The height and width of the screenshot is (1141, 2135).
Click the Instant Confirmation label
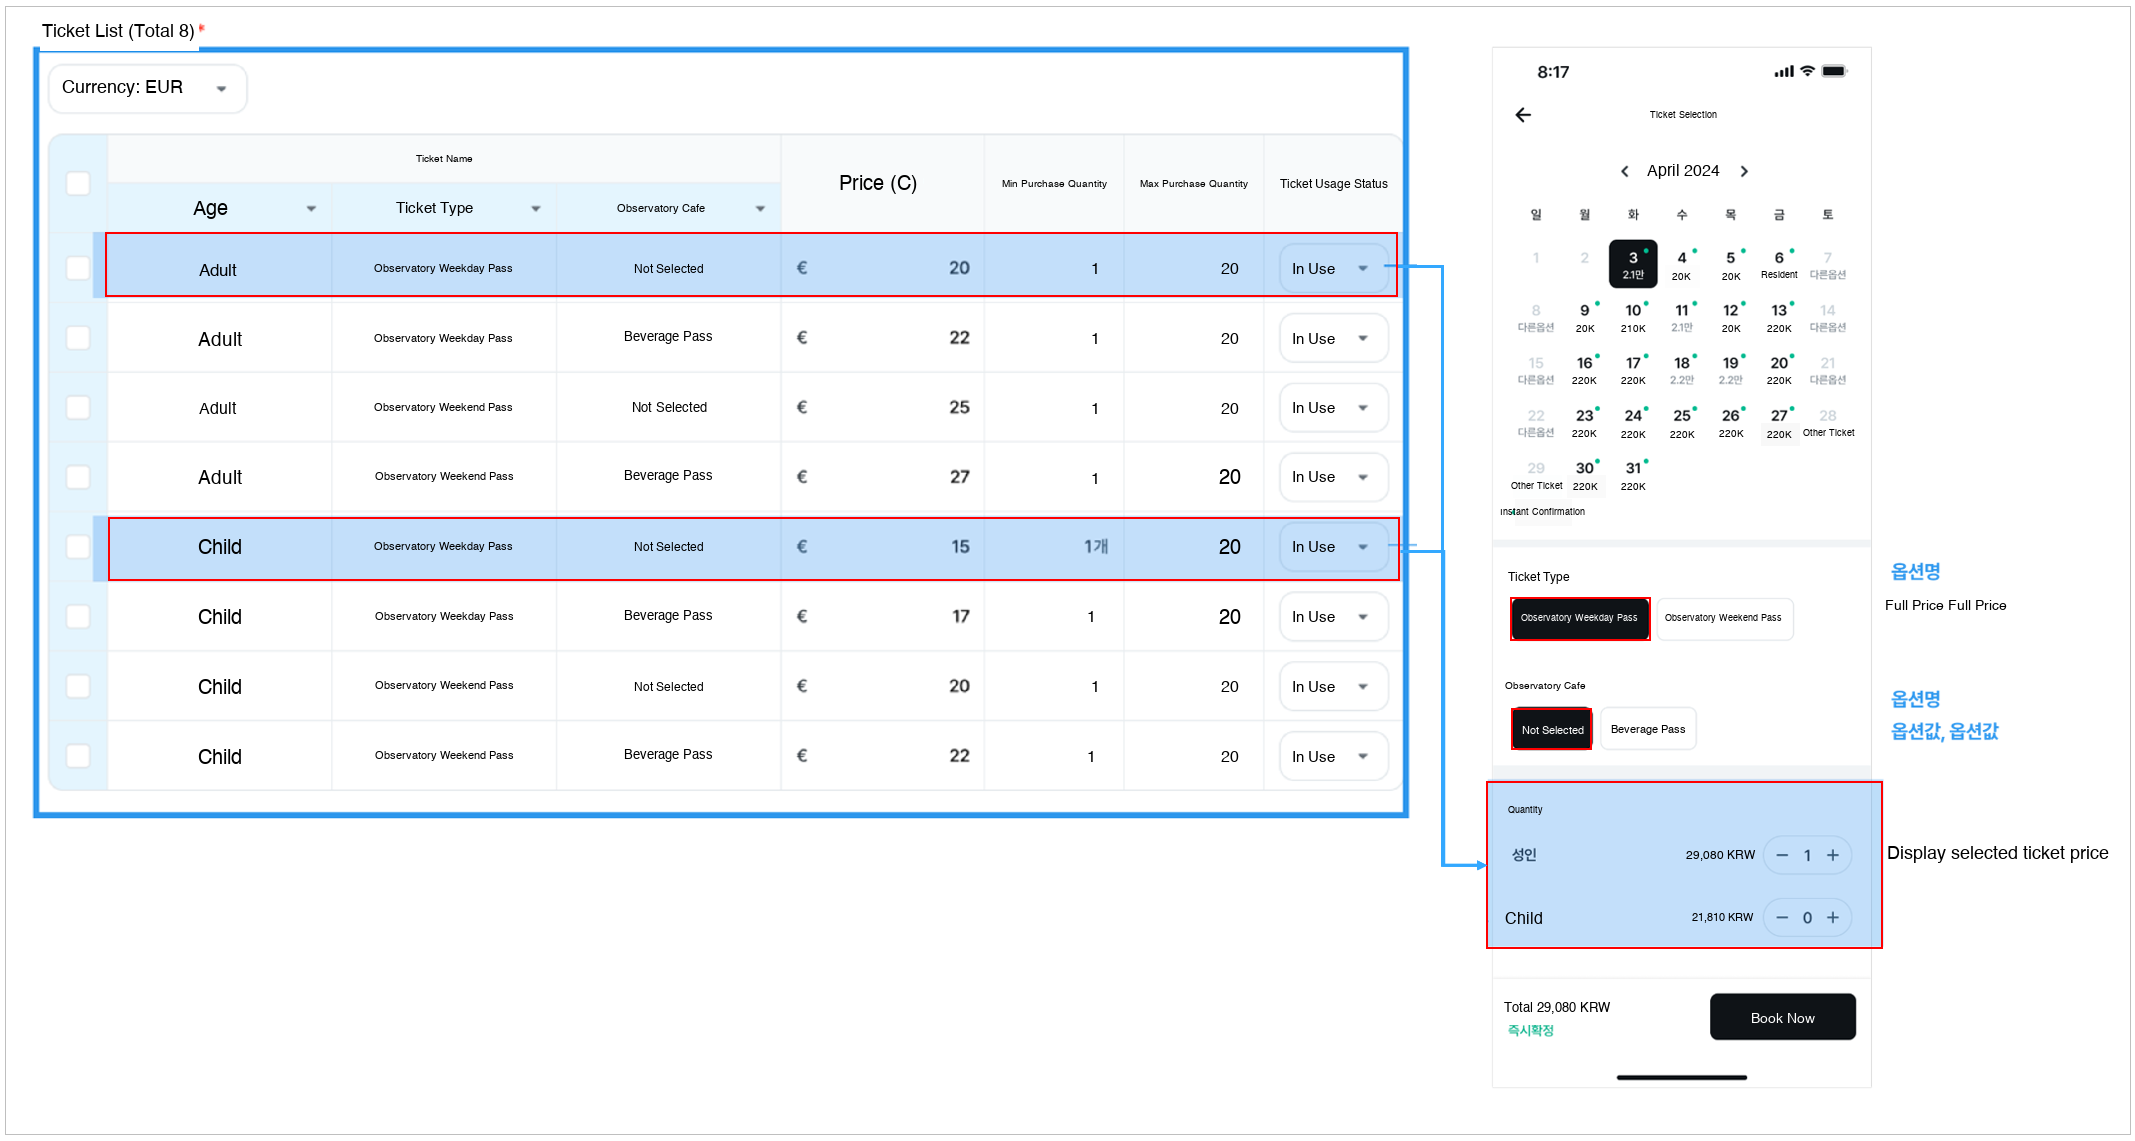[x=1542, y=511]
